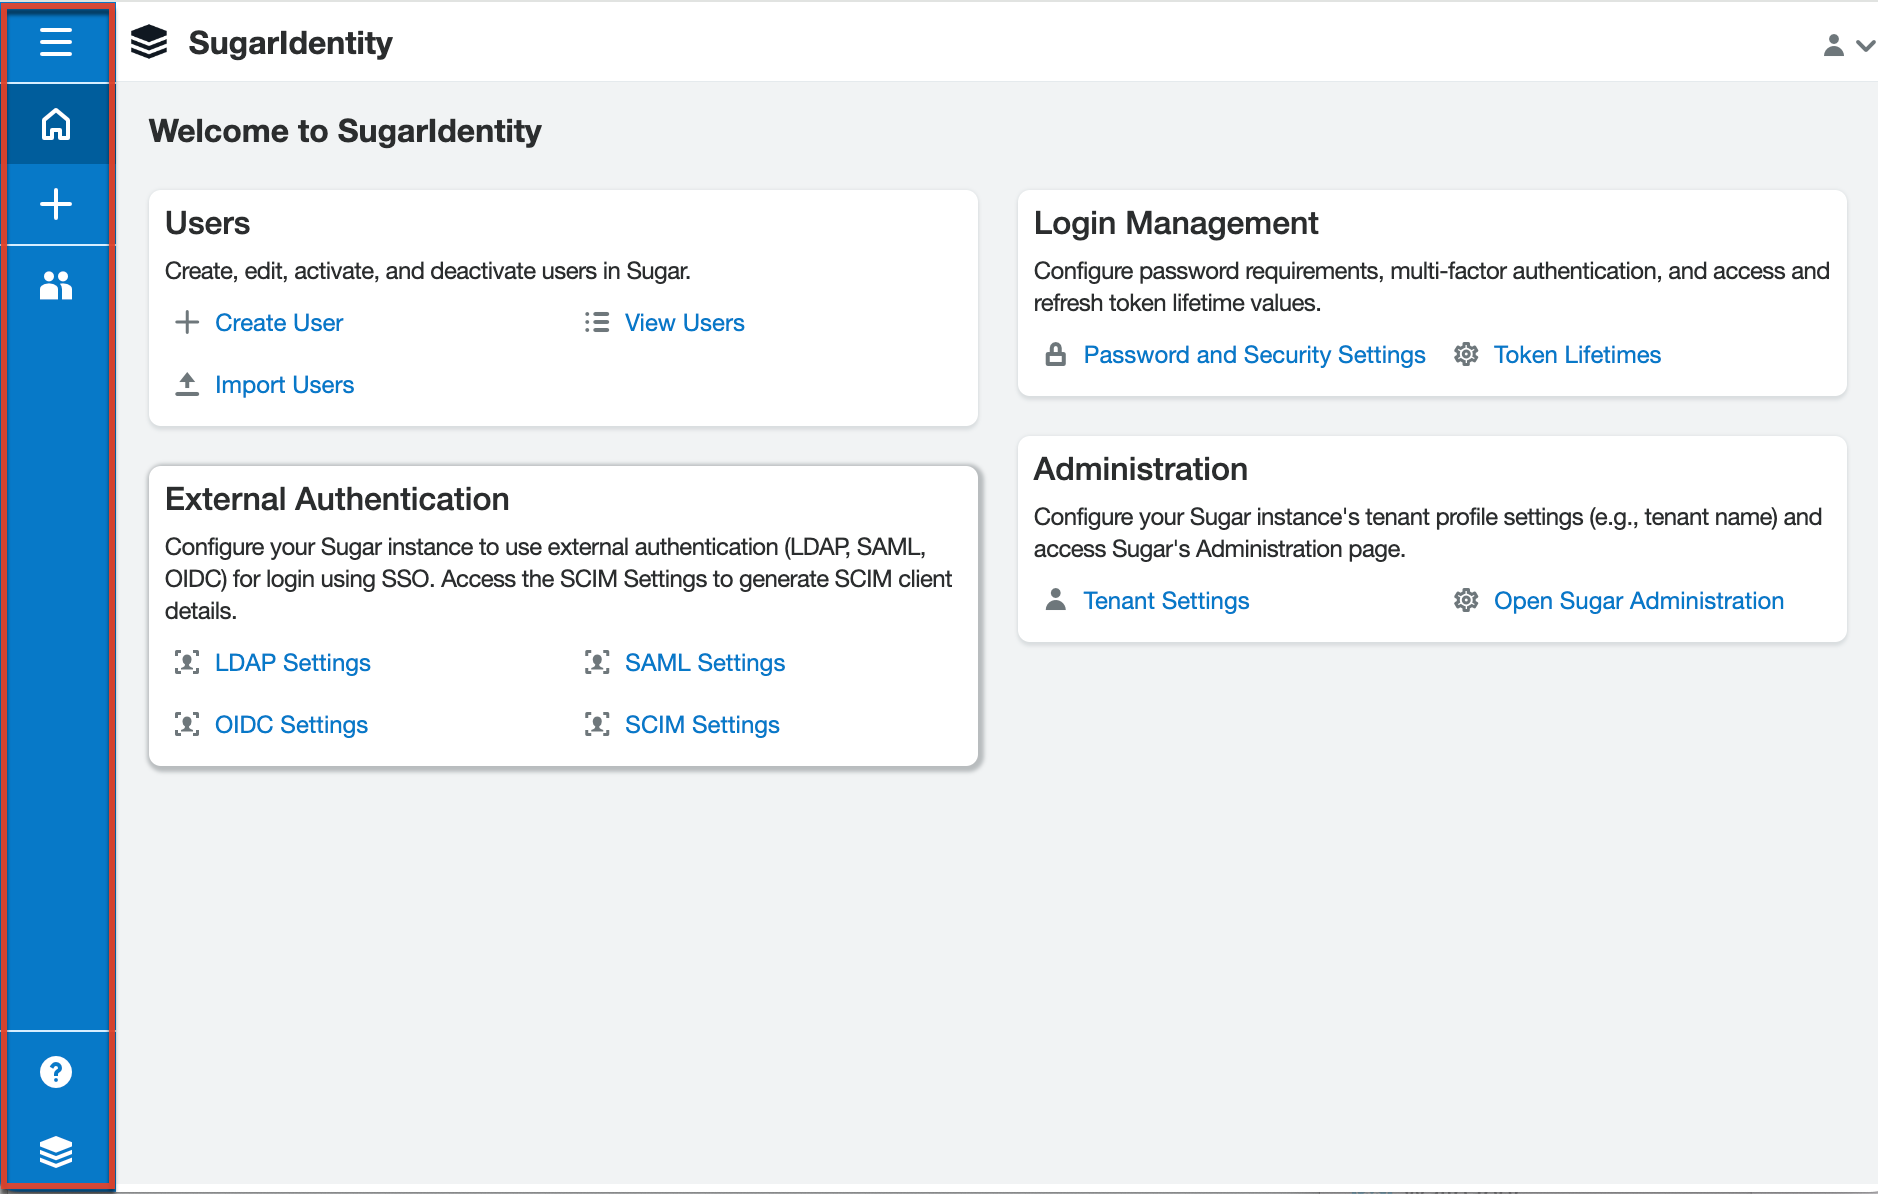
Task: Open OIDC Settings
Action: [x=291, y=725]
